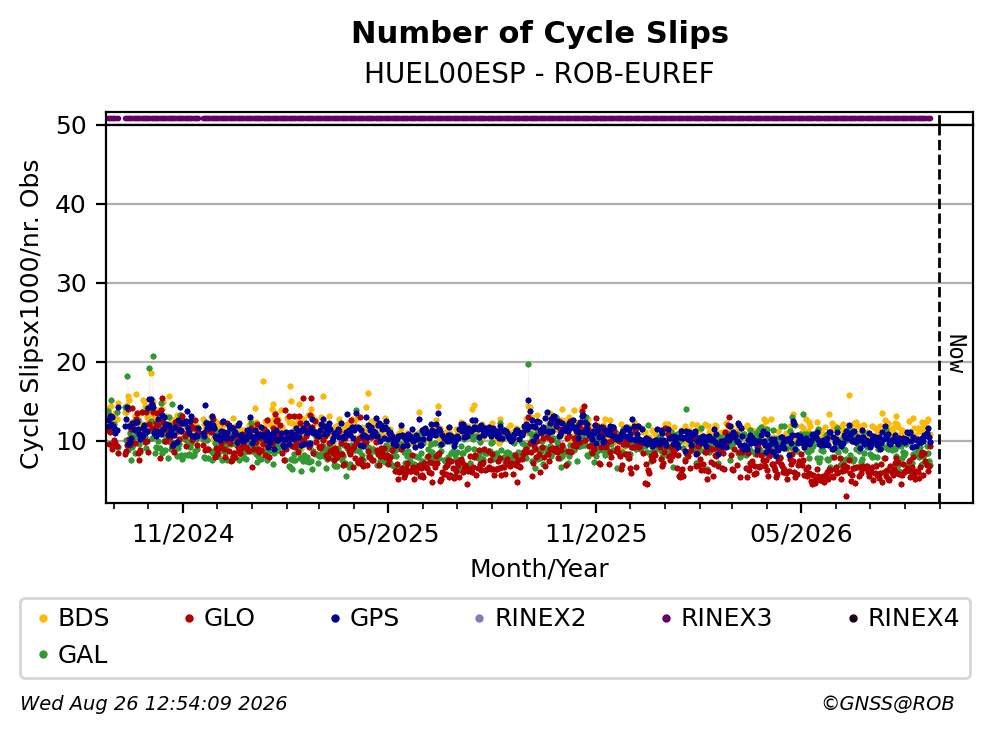Click the GLO red legend marker
993x734 pixels.
[x=189, y=618]
